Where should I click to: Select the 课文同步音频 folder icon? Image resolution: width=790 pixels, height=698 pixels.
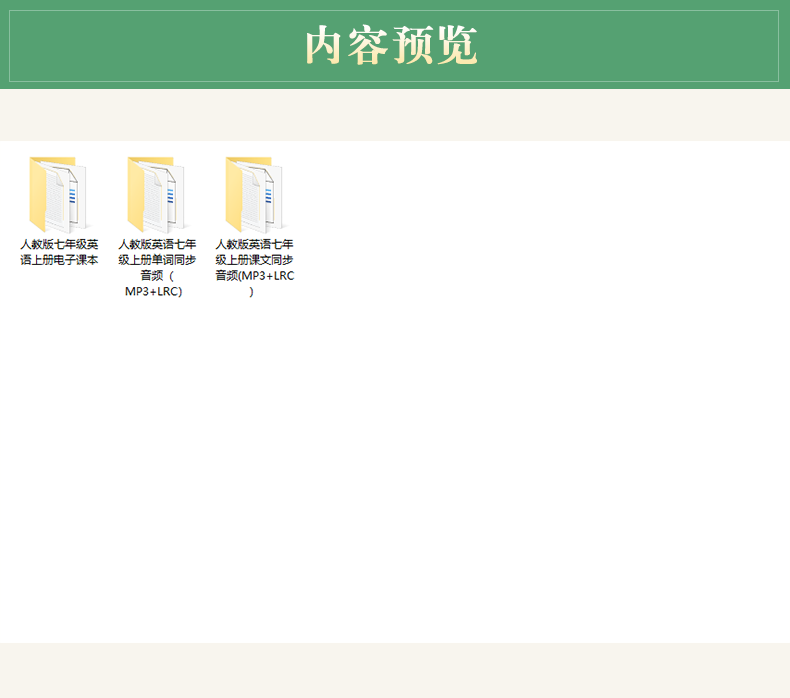point(254,195)
